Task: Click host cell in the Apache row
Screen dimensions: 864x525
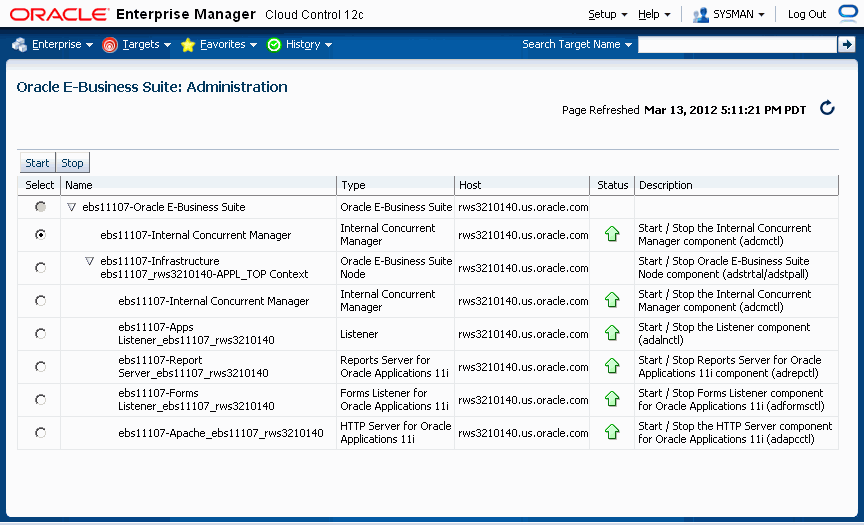Action: (523, 433)
